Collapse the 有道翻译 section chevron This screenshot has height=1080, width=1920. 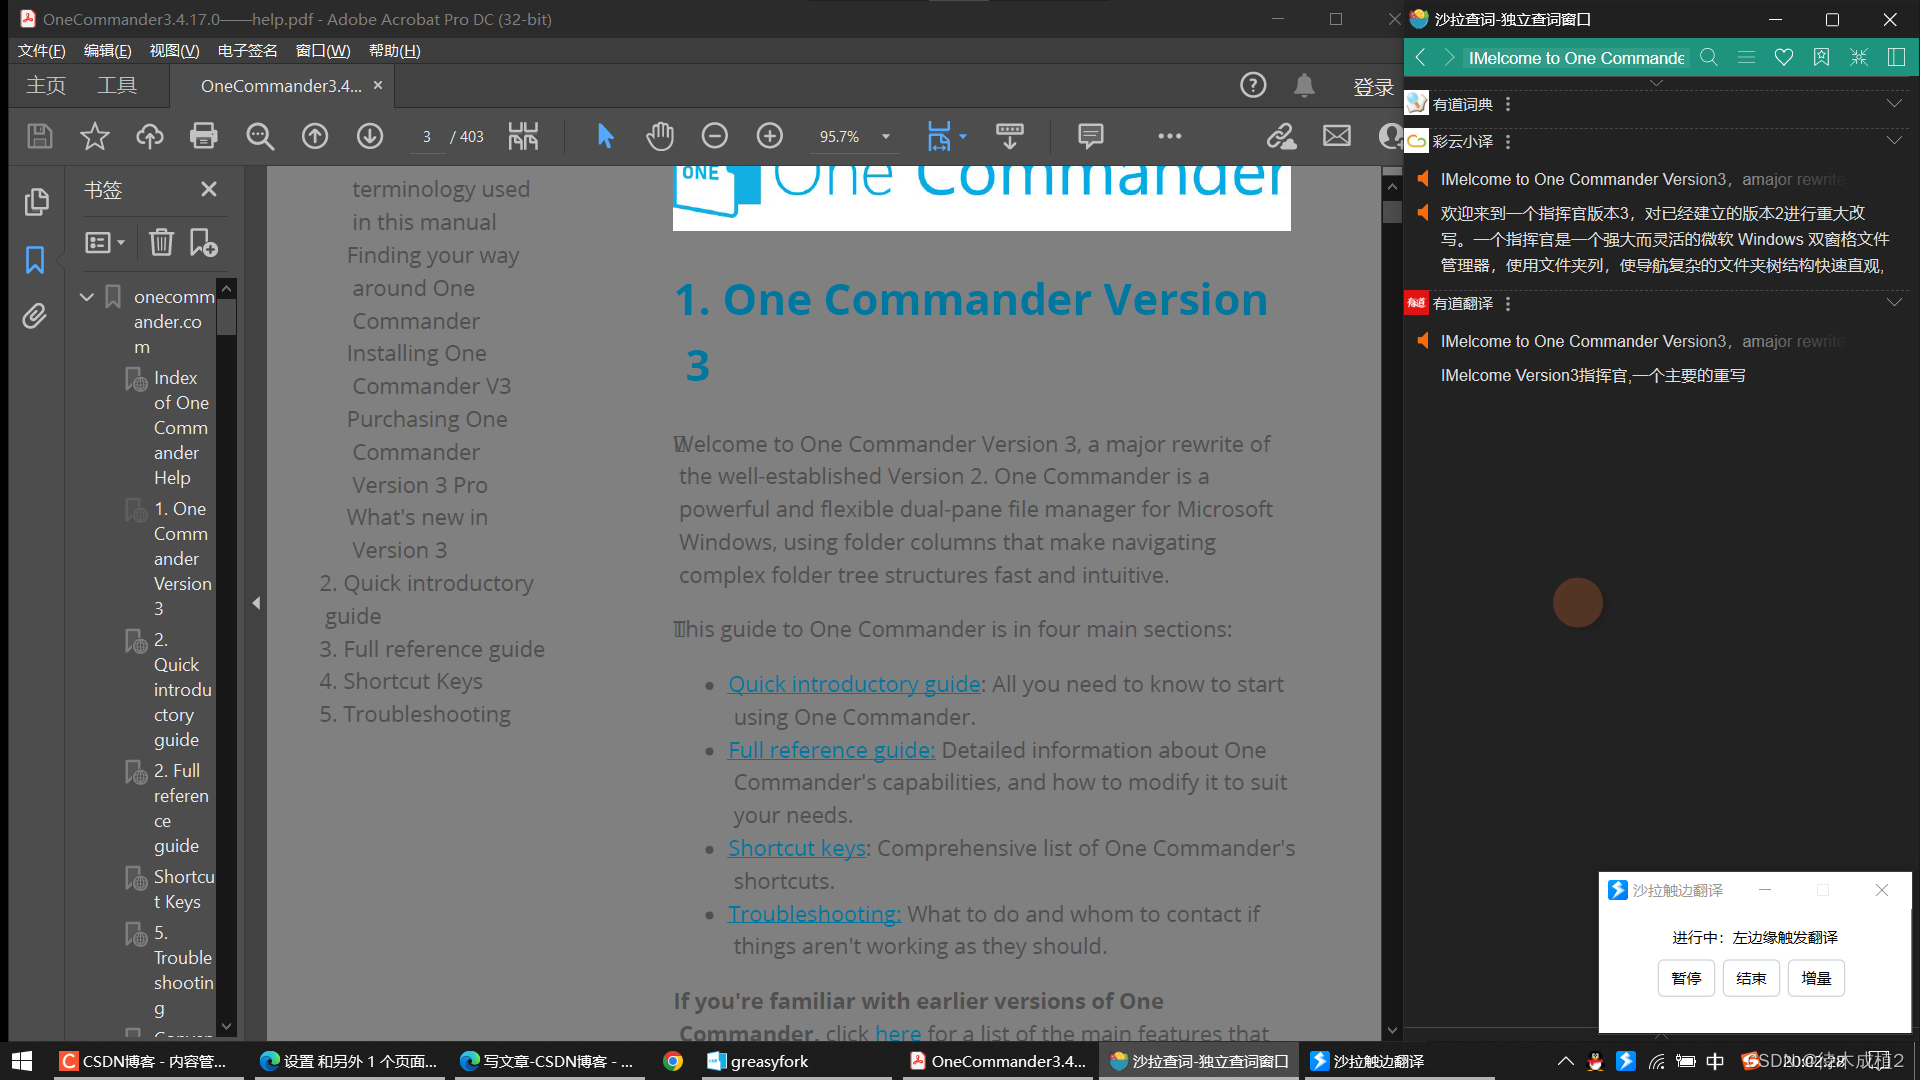click(x=1893, y=303)
